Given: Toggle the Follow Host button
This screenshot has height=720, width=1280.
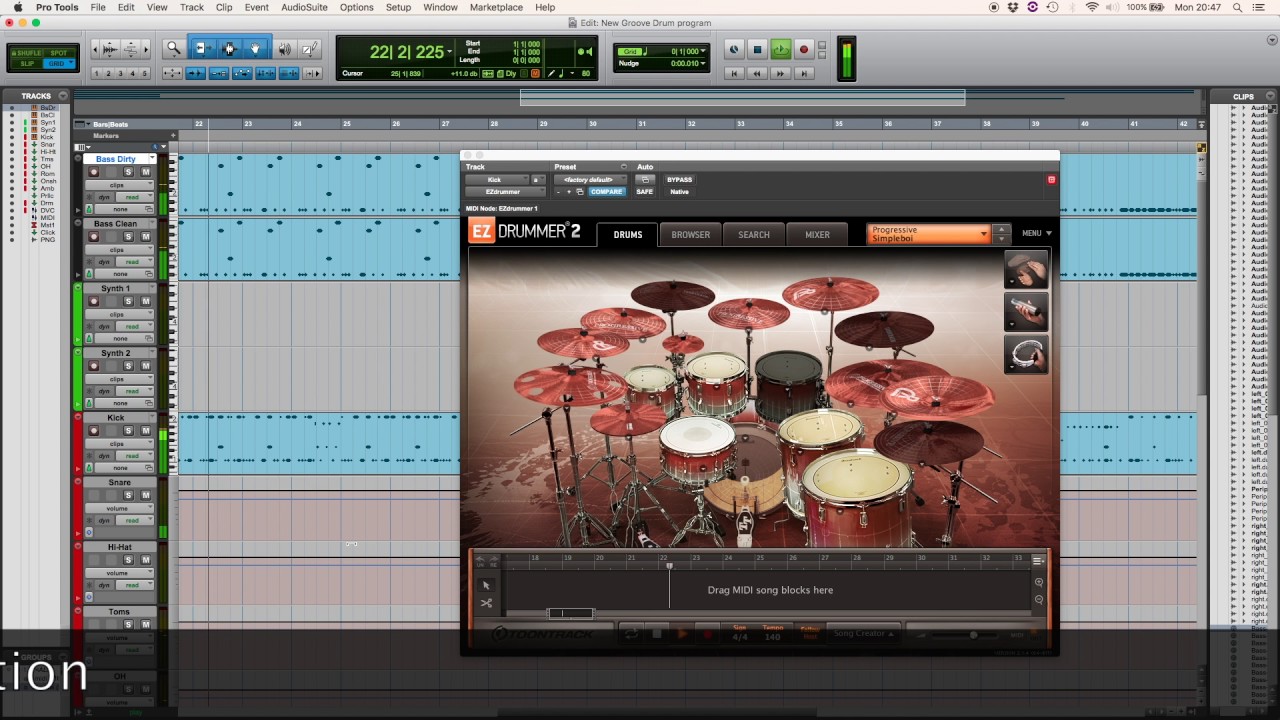Looking at the screenshot, I should [x=810, y=633].
